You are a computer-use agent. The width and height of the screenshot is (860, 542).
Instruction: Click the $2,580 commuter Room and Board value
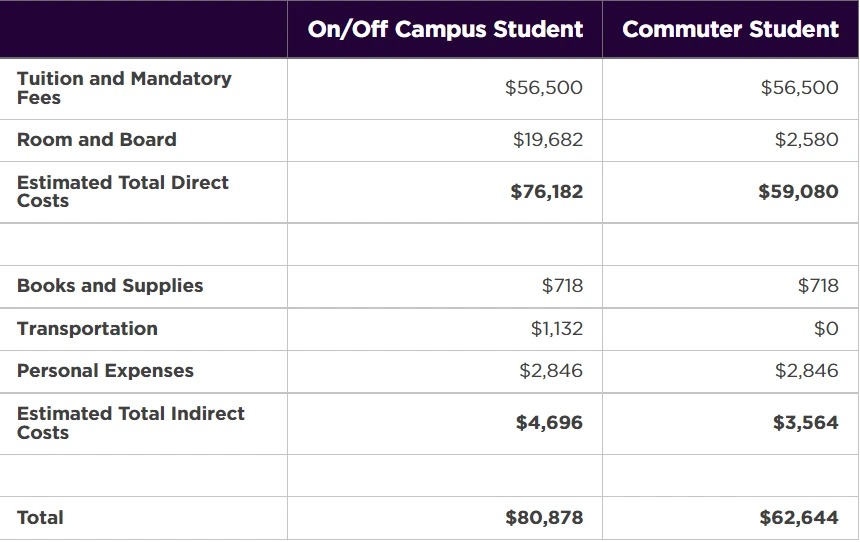(x=806, y=140)
